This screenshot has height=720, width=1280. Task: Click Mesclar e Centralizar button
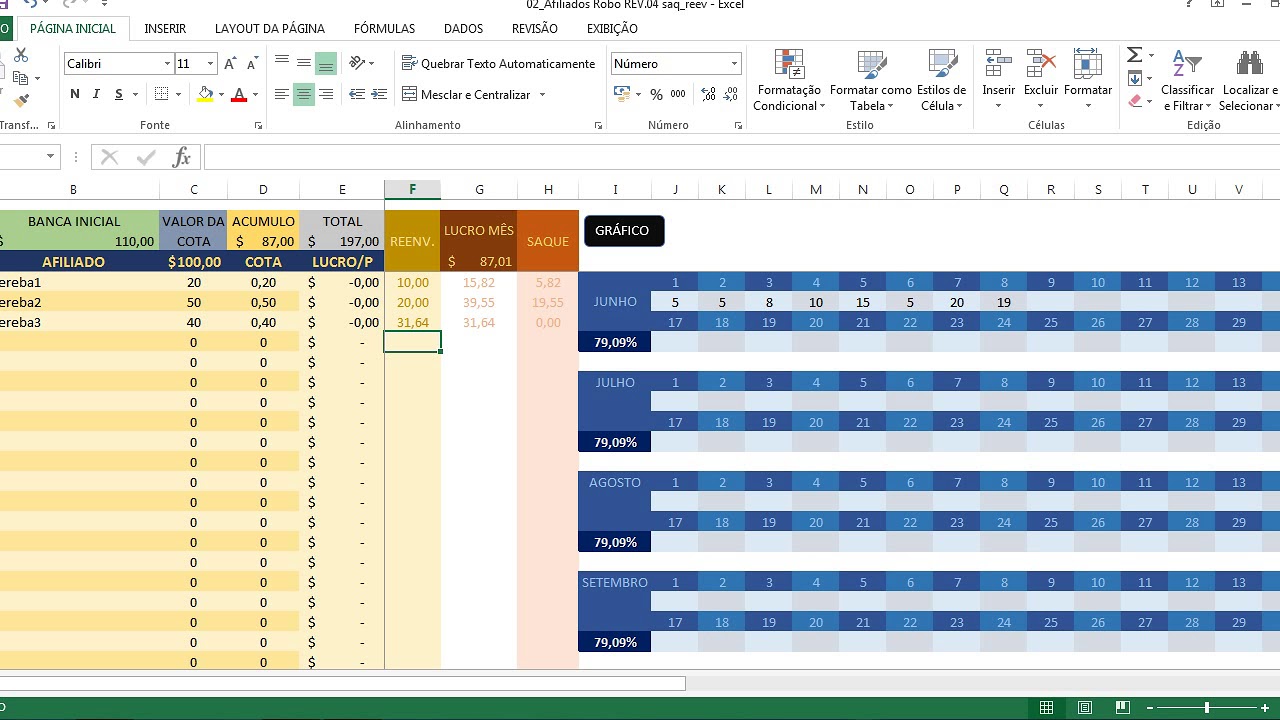(467, 95)
